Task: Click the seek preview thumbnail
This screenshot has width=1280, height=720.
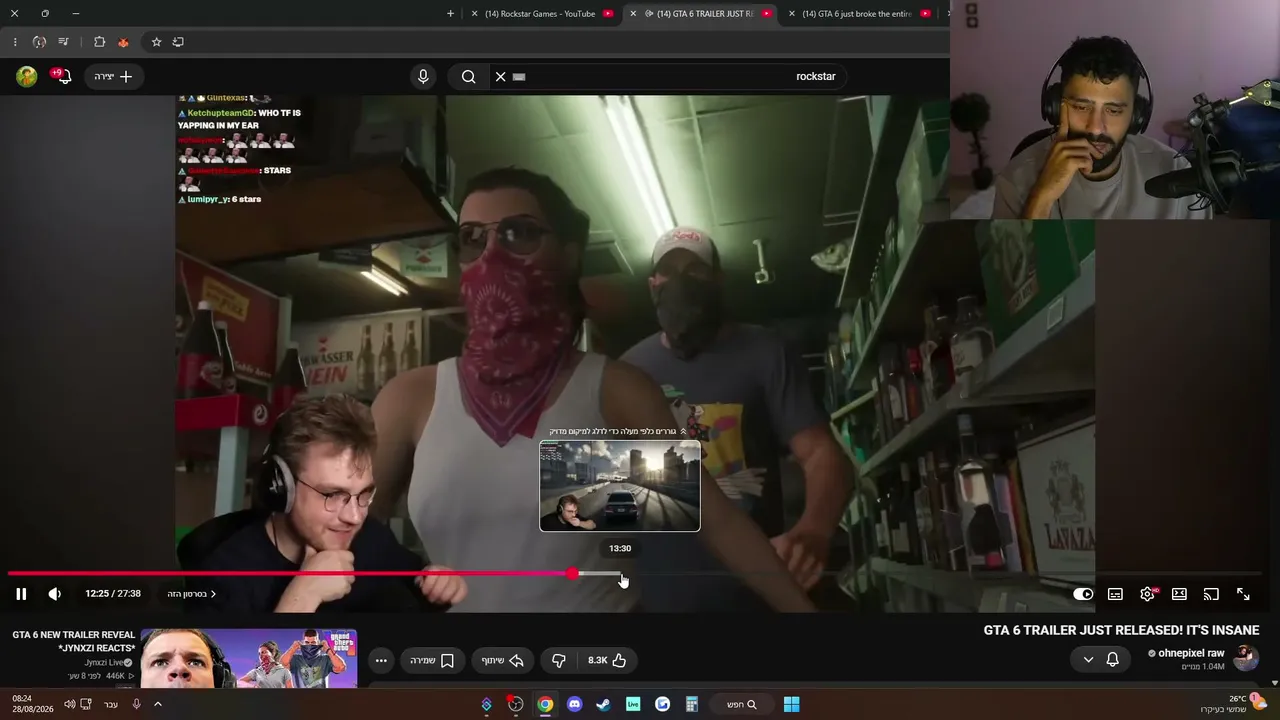Action: [620, 486]
